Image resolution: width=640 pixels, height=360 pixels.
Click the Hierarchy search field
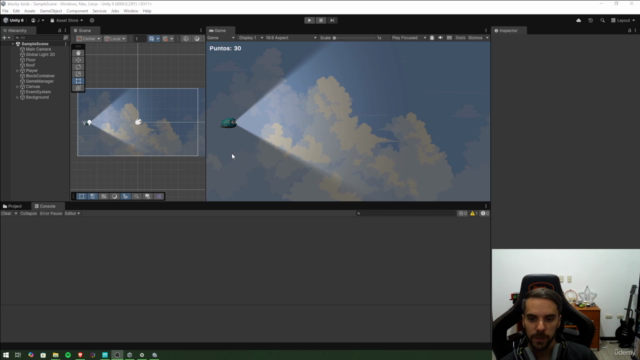38,38
